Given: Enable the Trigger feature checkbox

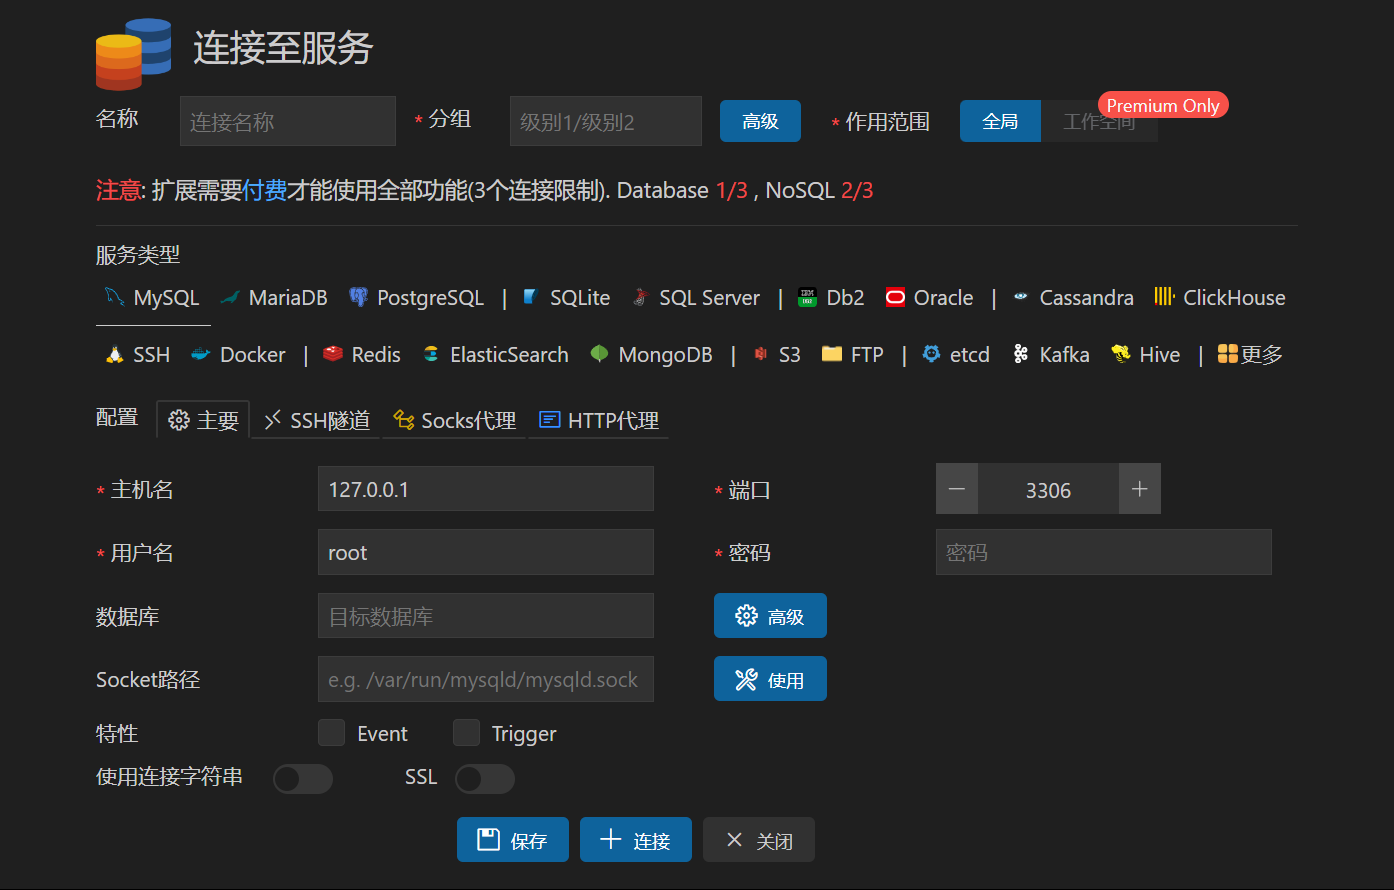Looking at the screenshot, I should (466, 733).
